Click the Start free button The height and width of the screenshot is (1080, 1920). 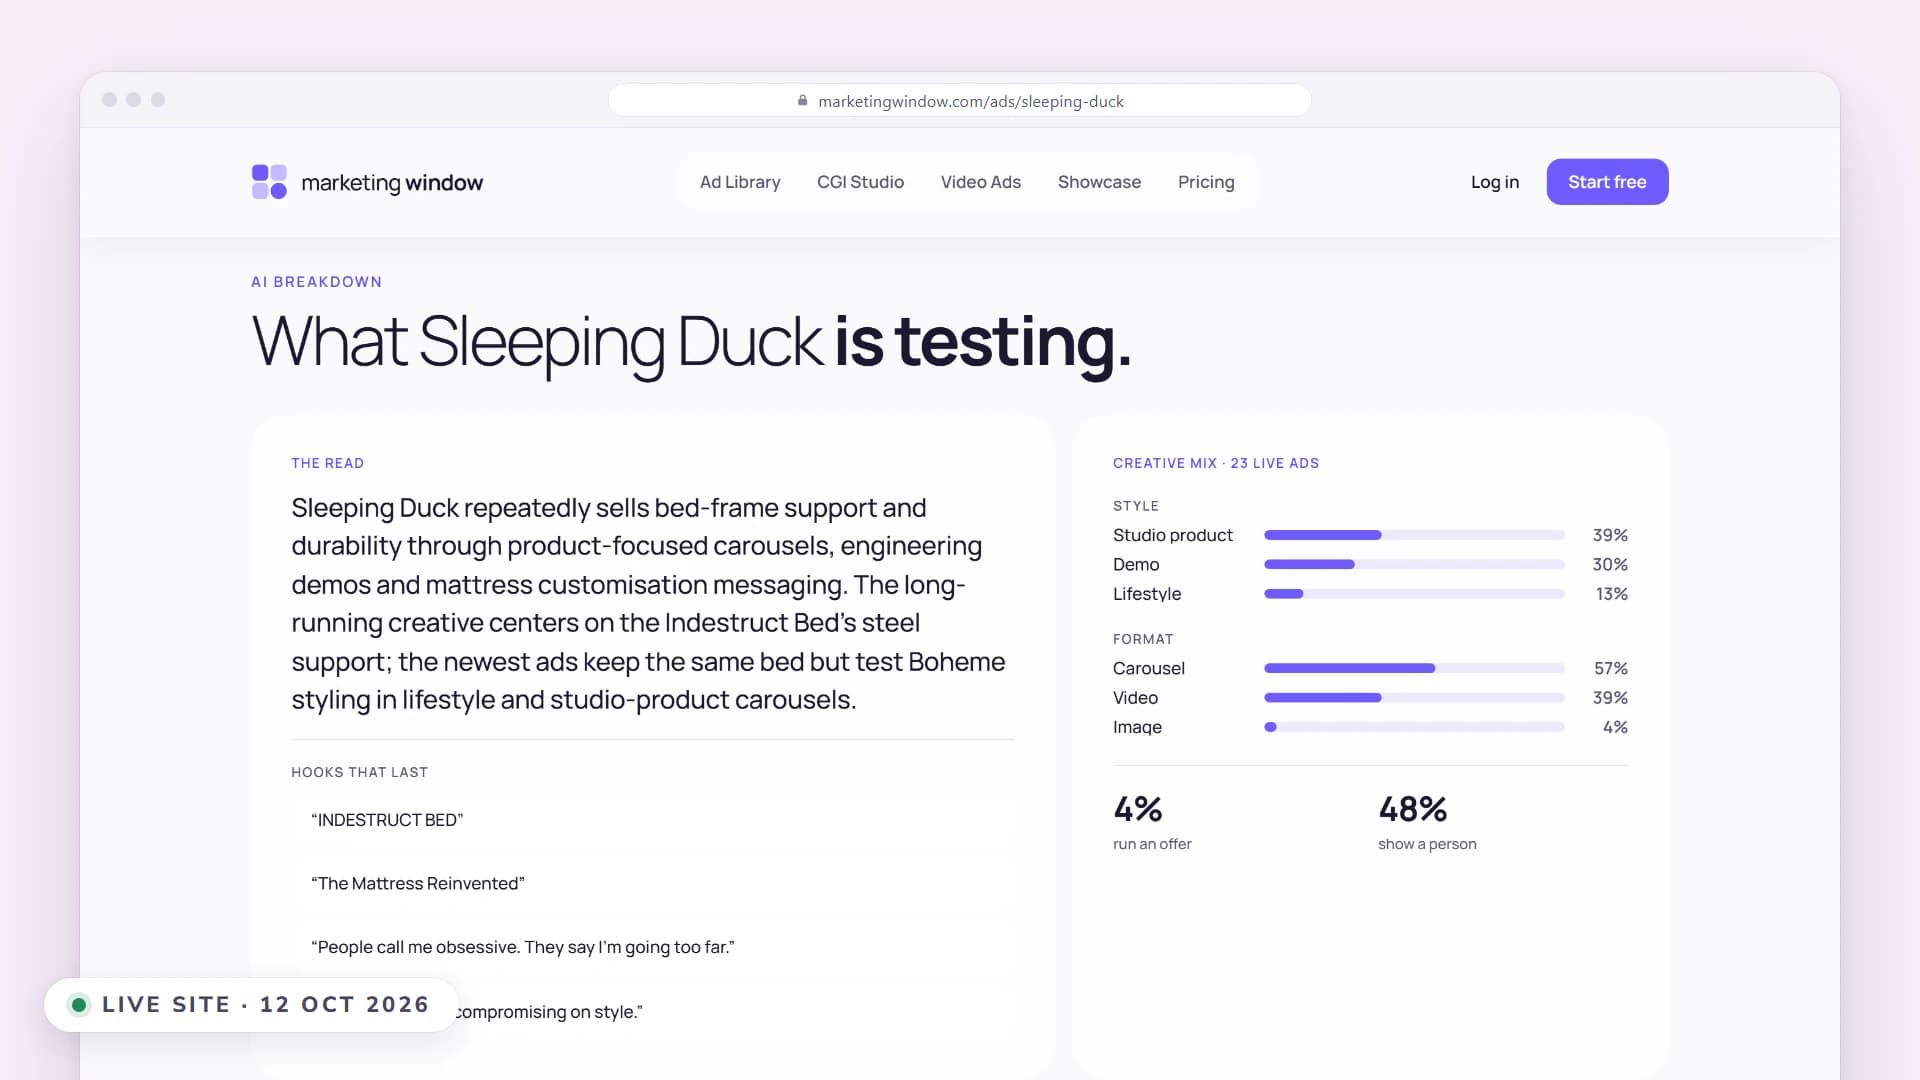tap(1607, 182)
